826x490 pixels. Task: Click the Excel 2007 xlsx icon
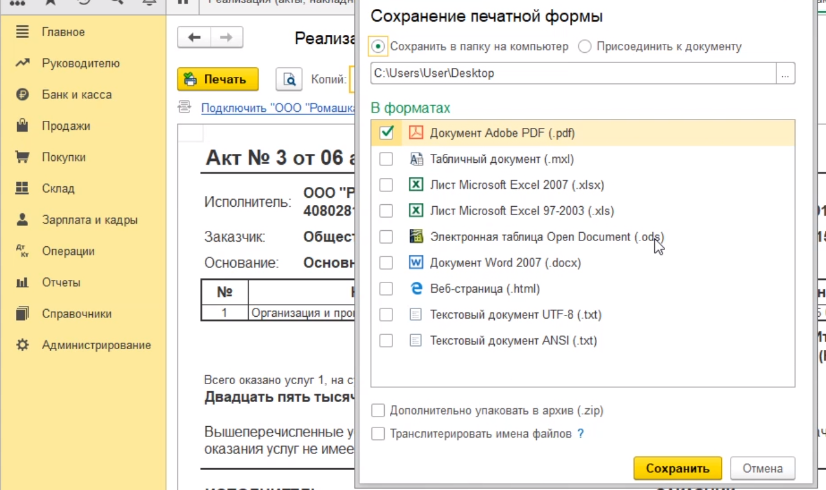pos(416,184)
